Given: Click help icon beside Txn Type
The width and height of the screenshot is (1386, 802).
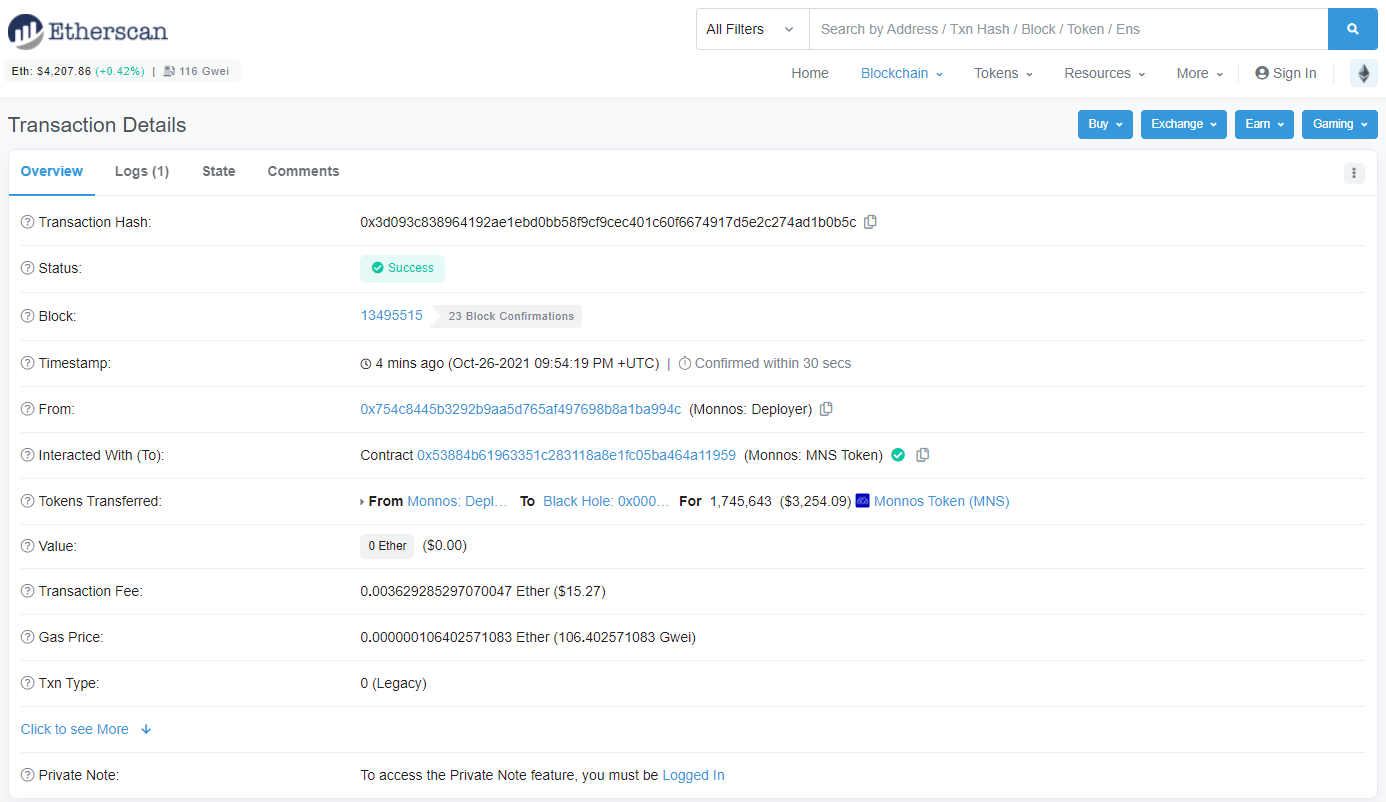Looking at the screenshot, I should [x=28, y=683].
